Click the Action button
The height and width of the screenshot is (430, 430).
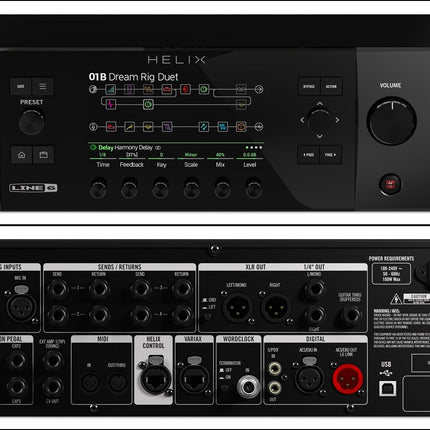[331, 86]
